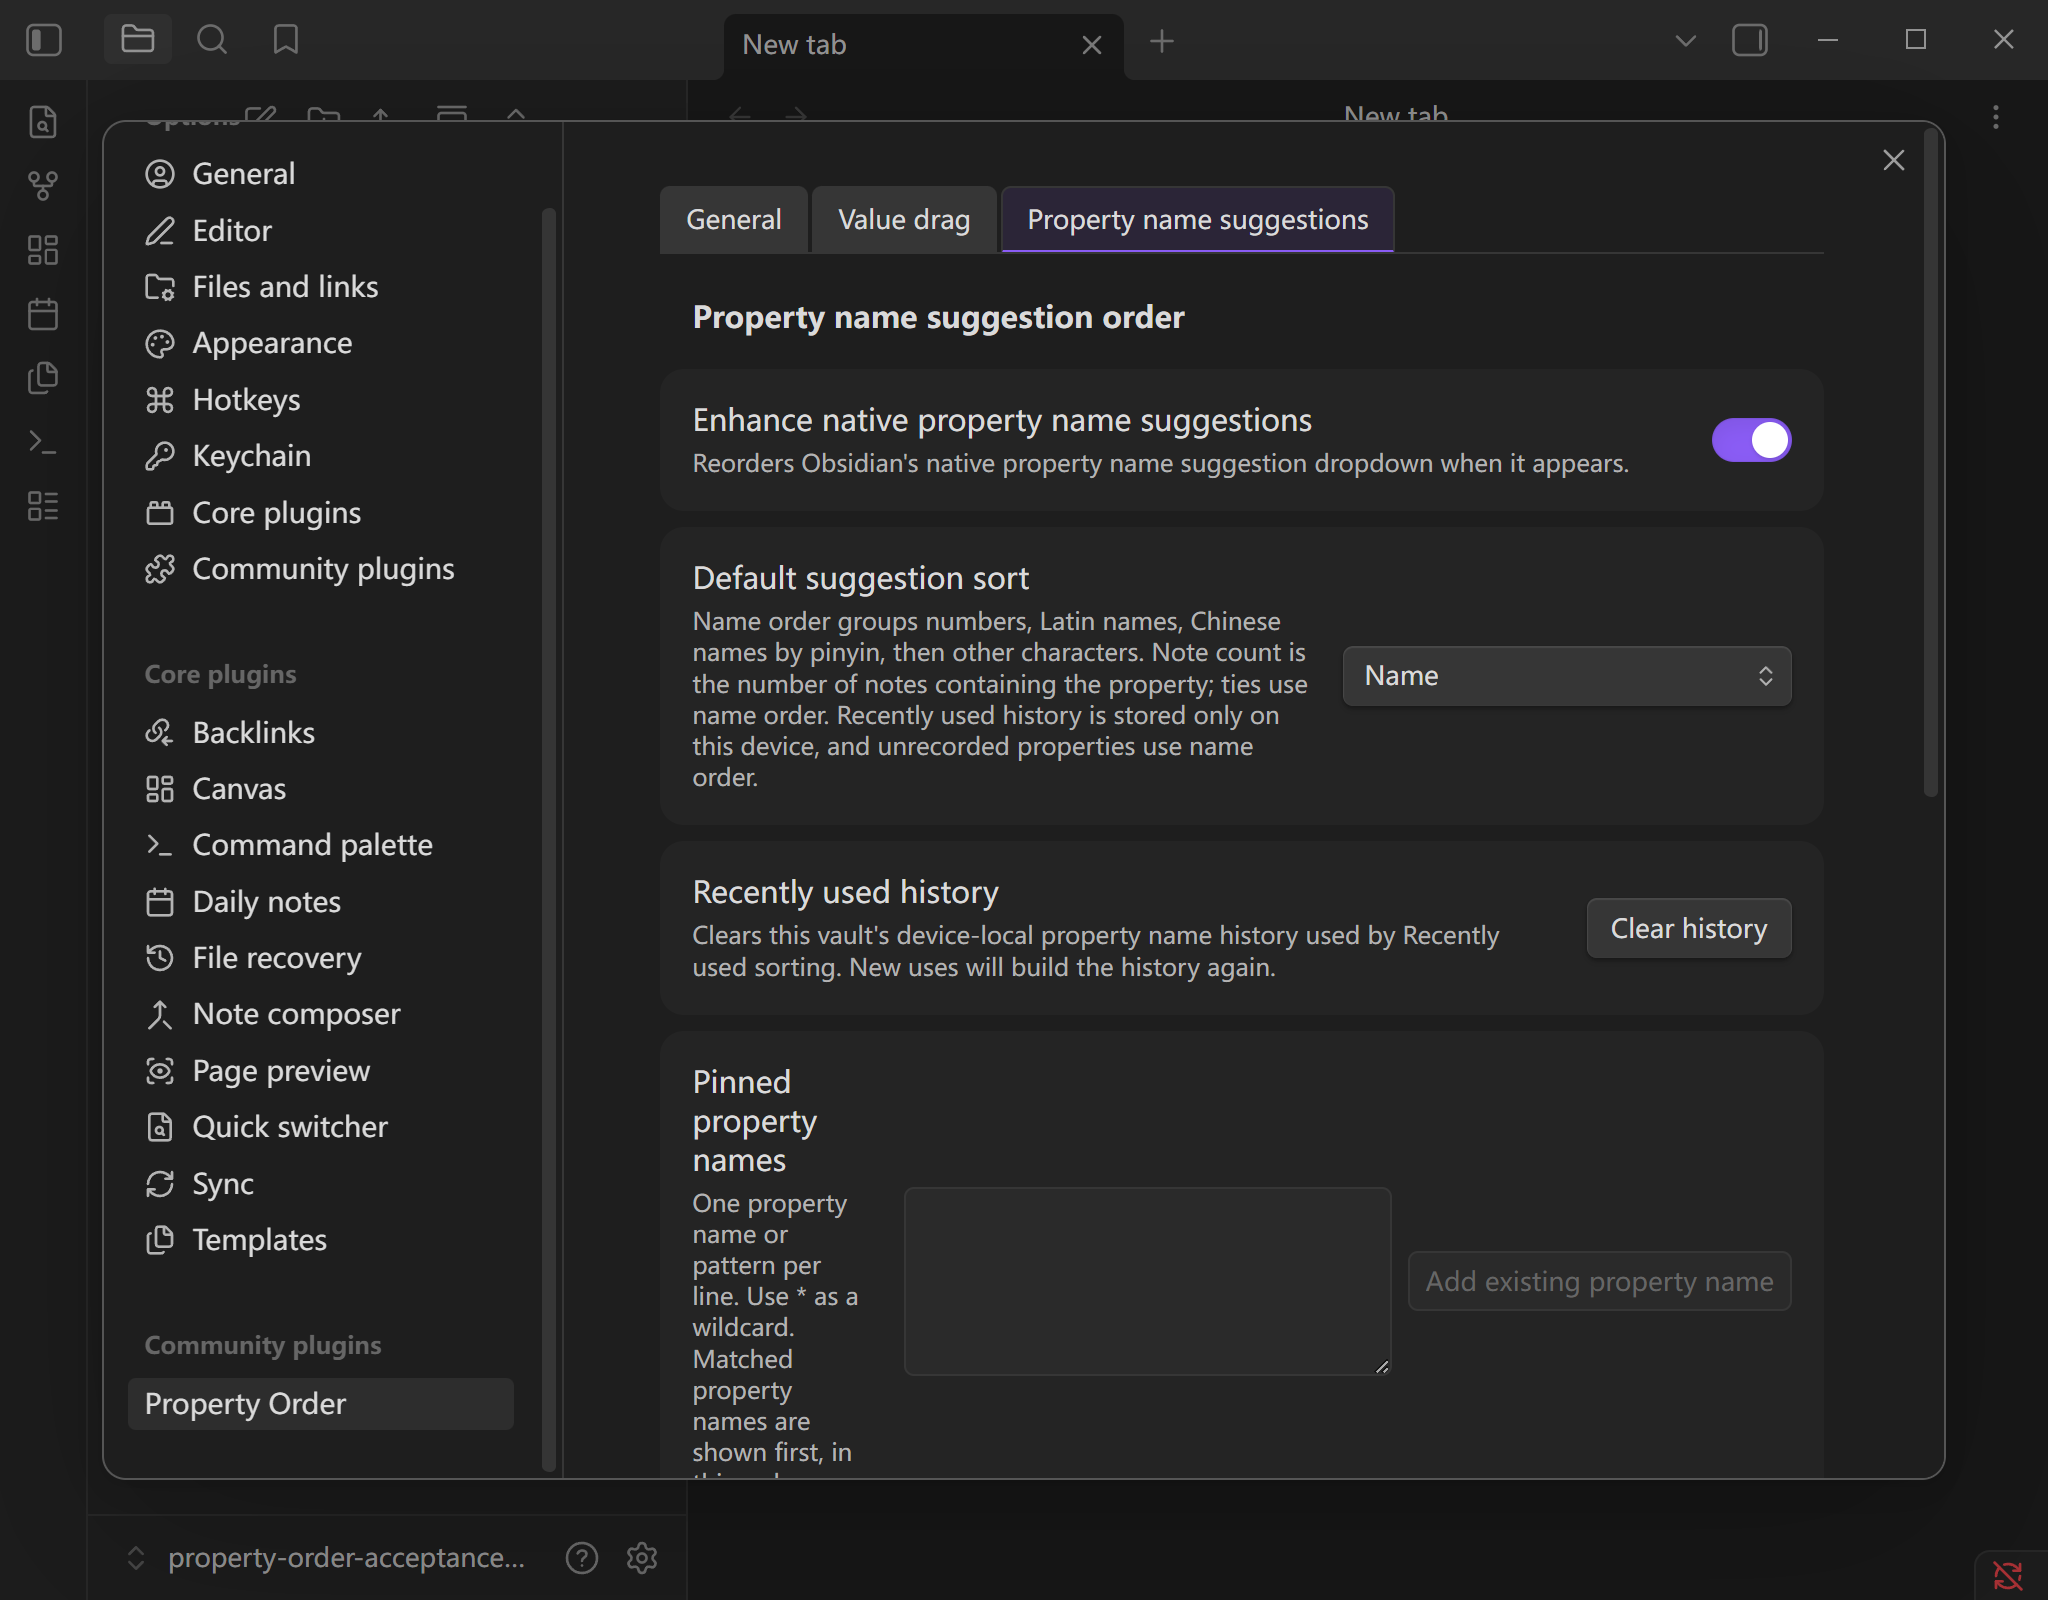Open Quick switcher plugin settings

[x=321, y=1127]
